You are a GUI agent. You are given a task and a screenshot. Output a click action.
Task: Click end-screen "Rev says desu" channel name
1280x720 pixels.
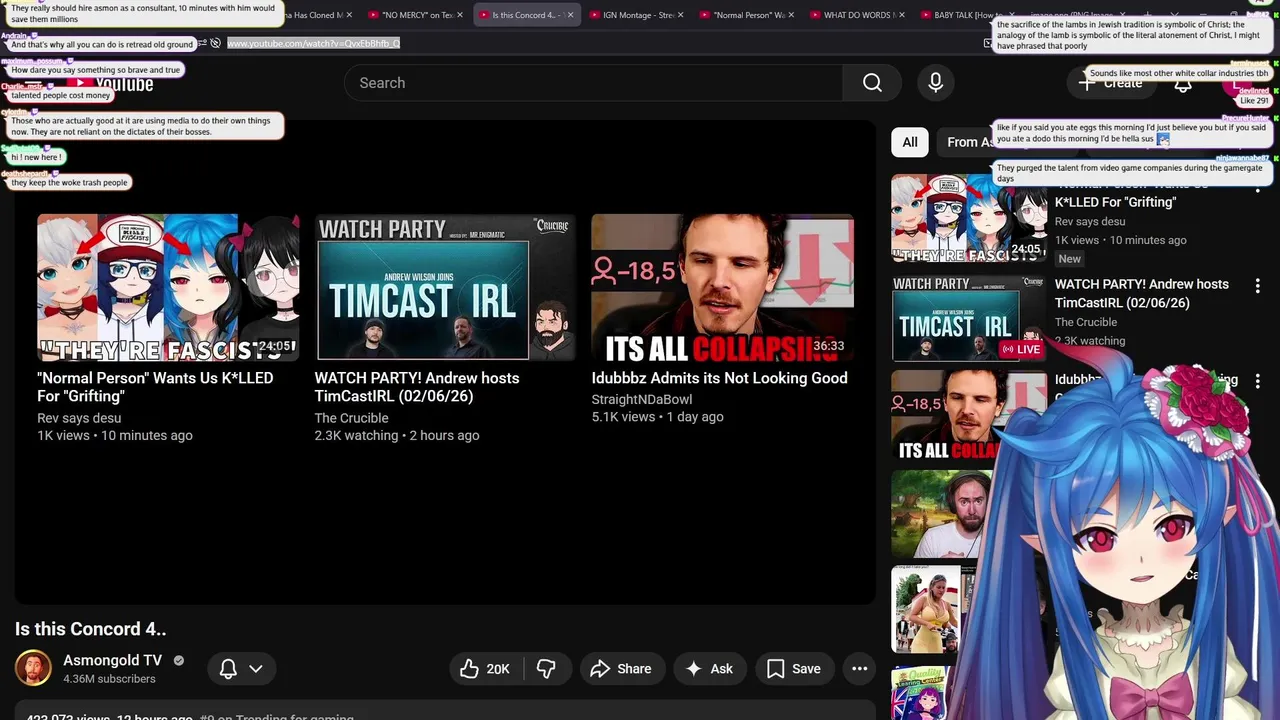point(79,418)
